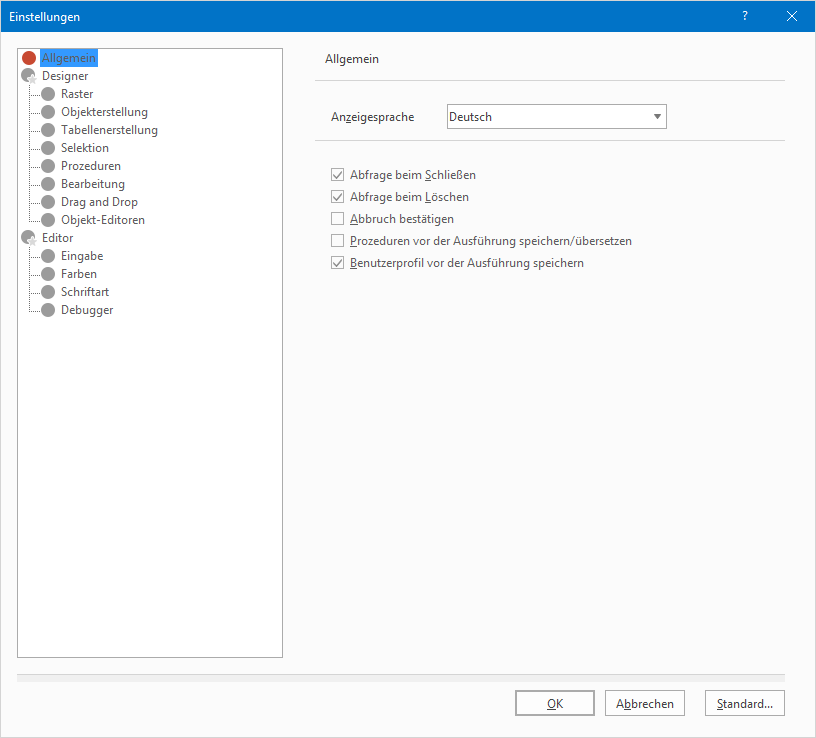The width and height of the screenshot is (816, 738).
Task: Click the icon next to Debugger
Action: (48, 310)
